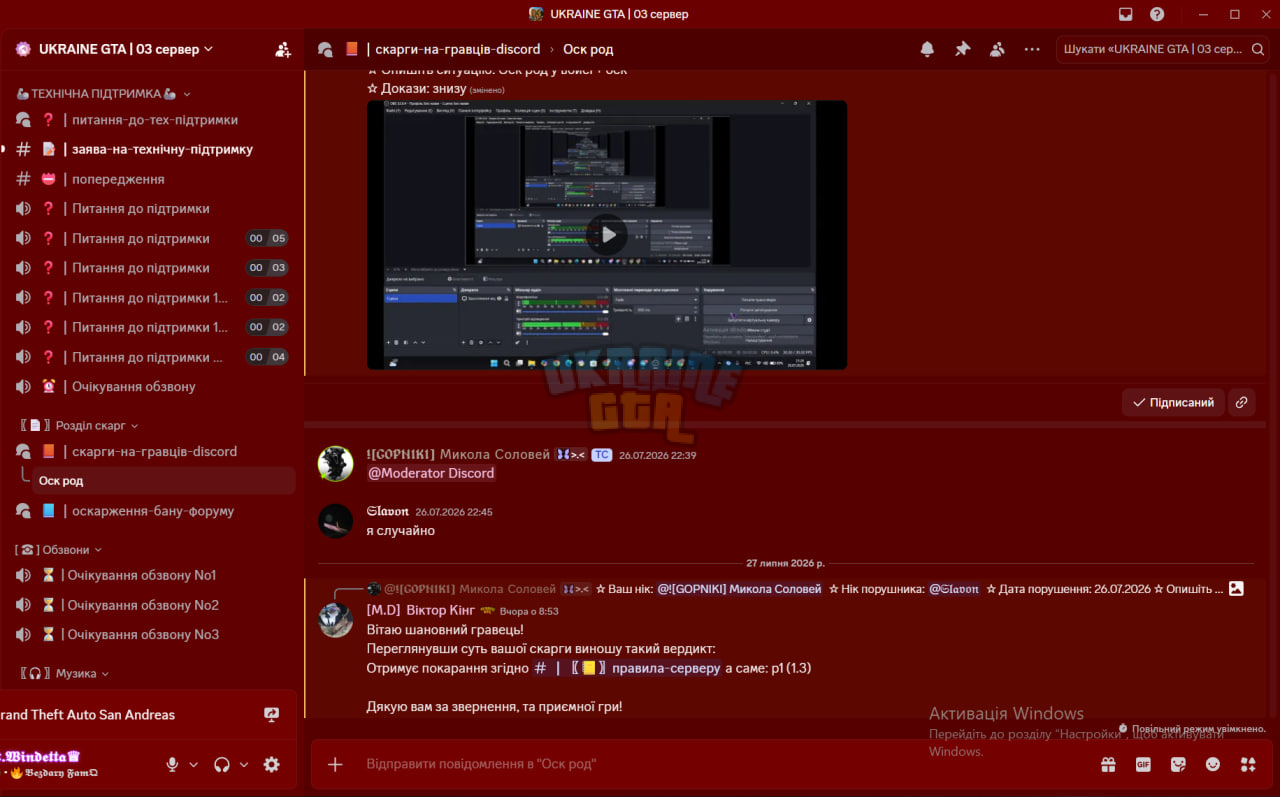Viewport: 1280px width, 797px height.
Task: Collapse the Обзвони category
Action: 59,549
